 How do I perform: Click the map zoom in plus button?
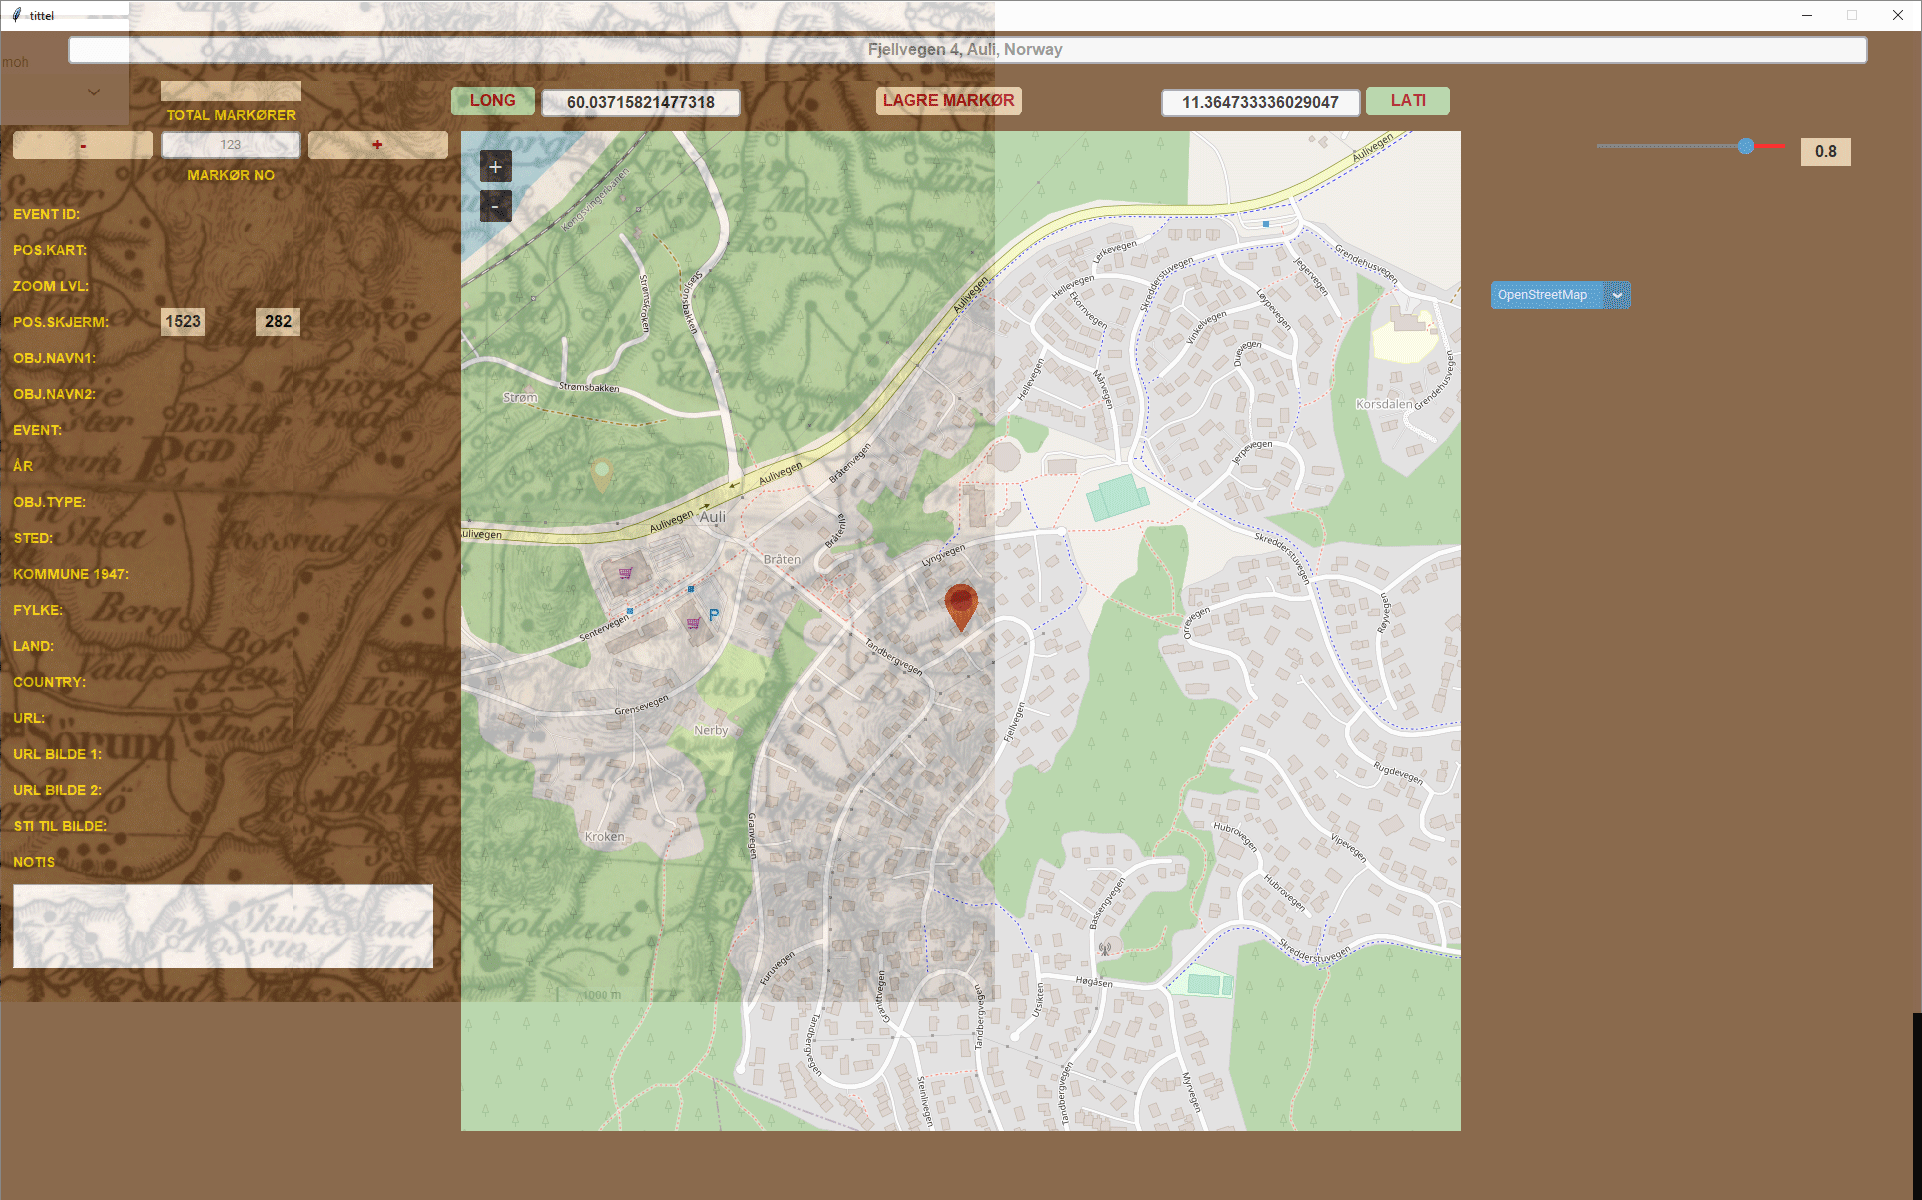pos(495,166)
